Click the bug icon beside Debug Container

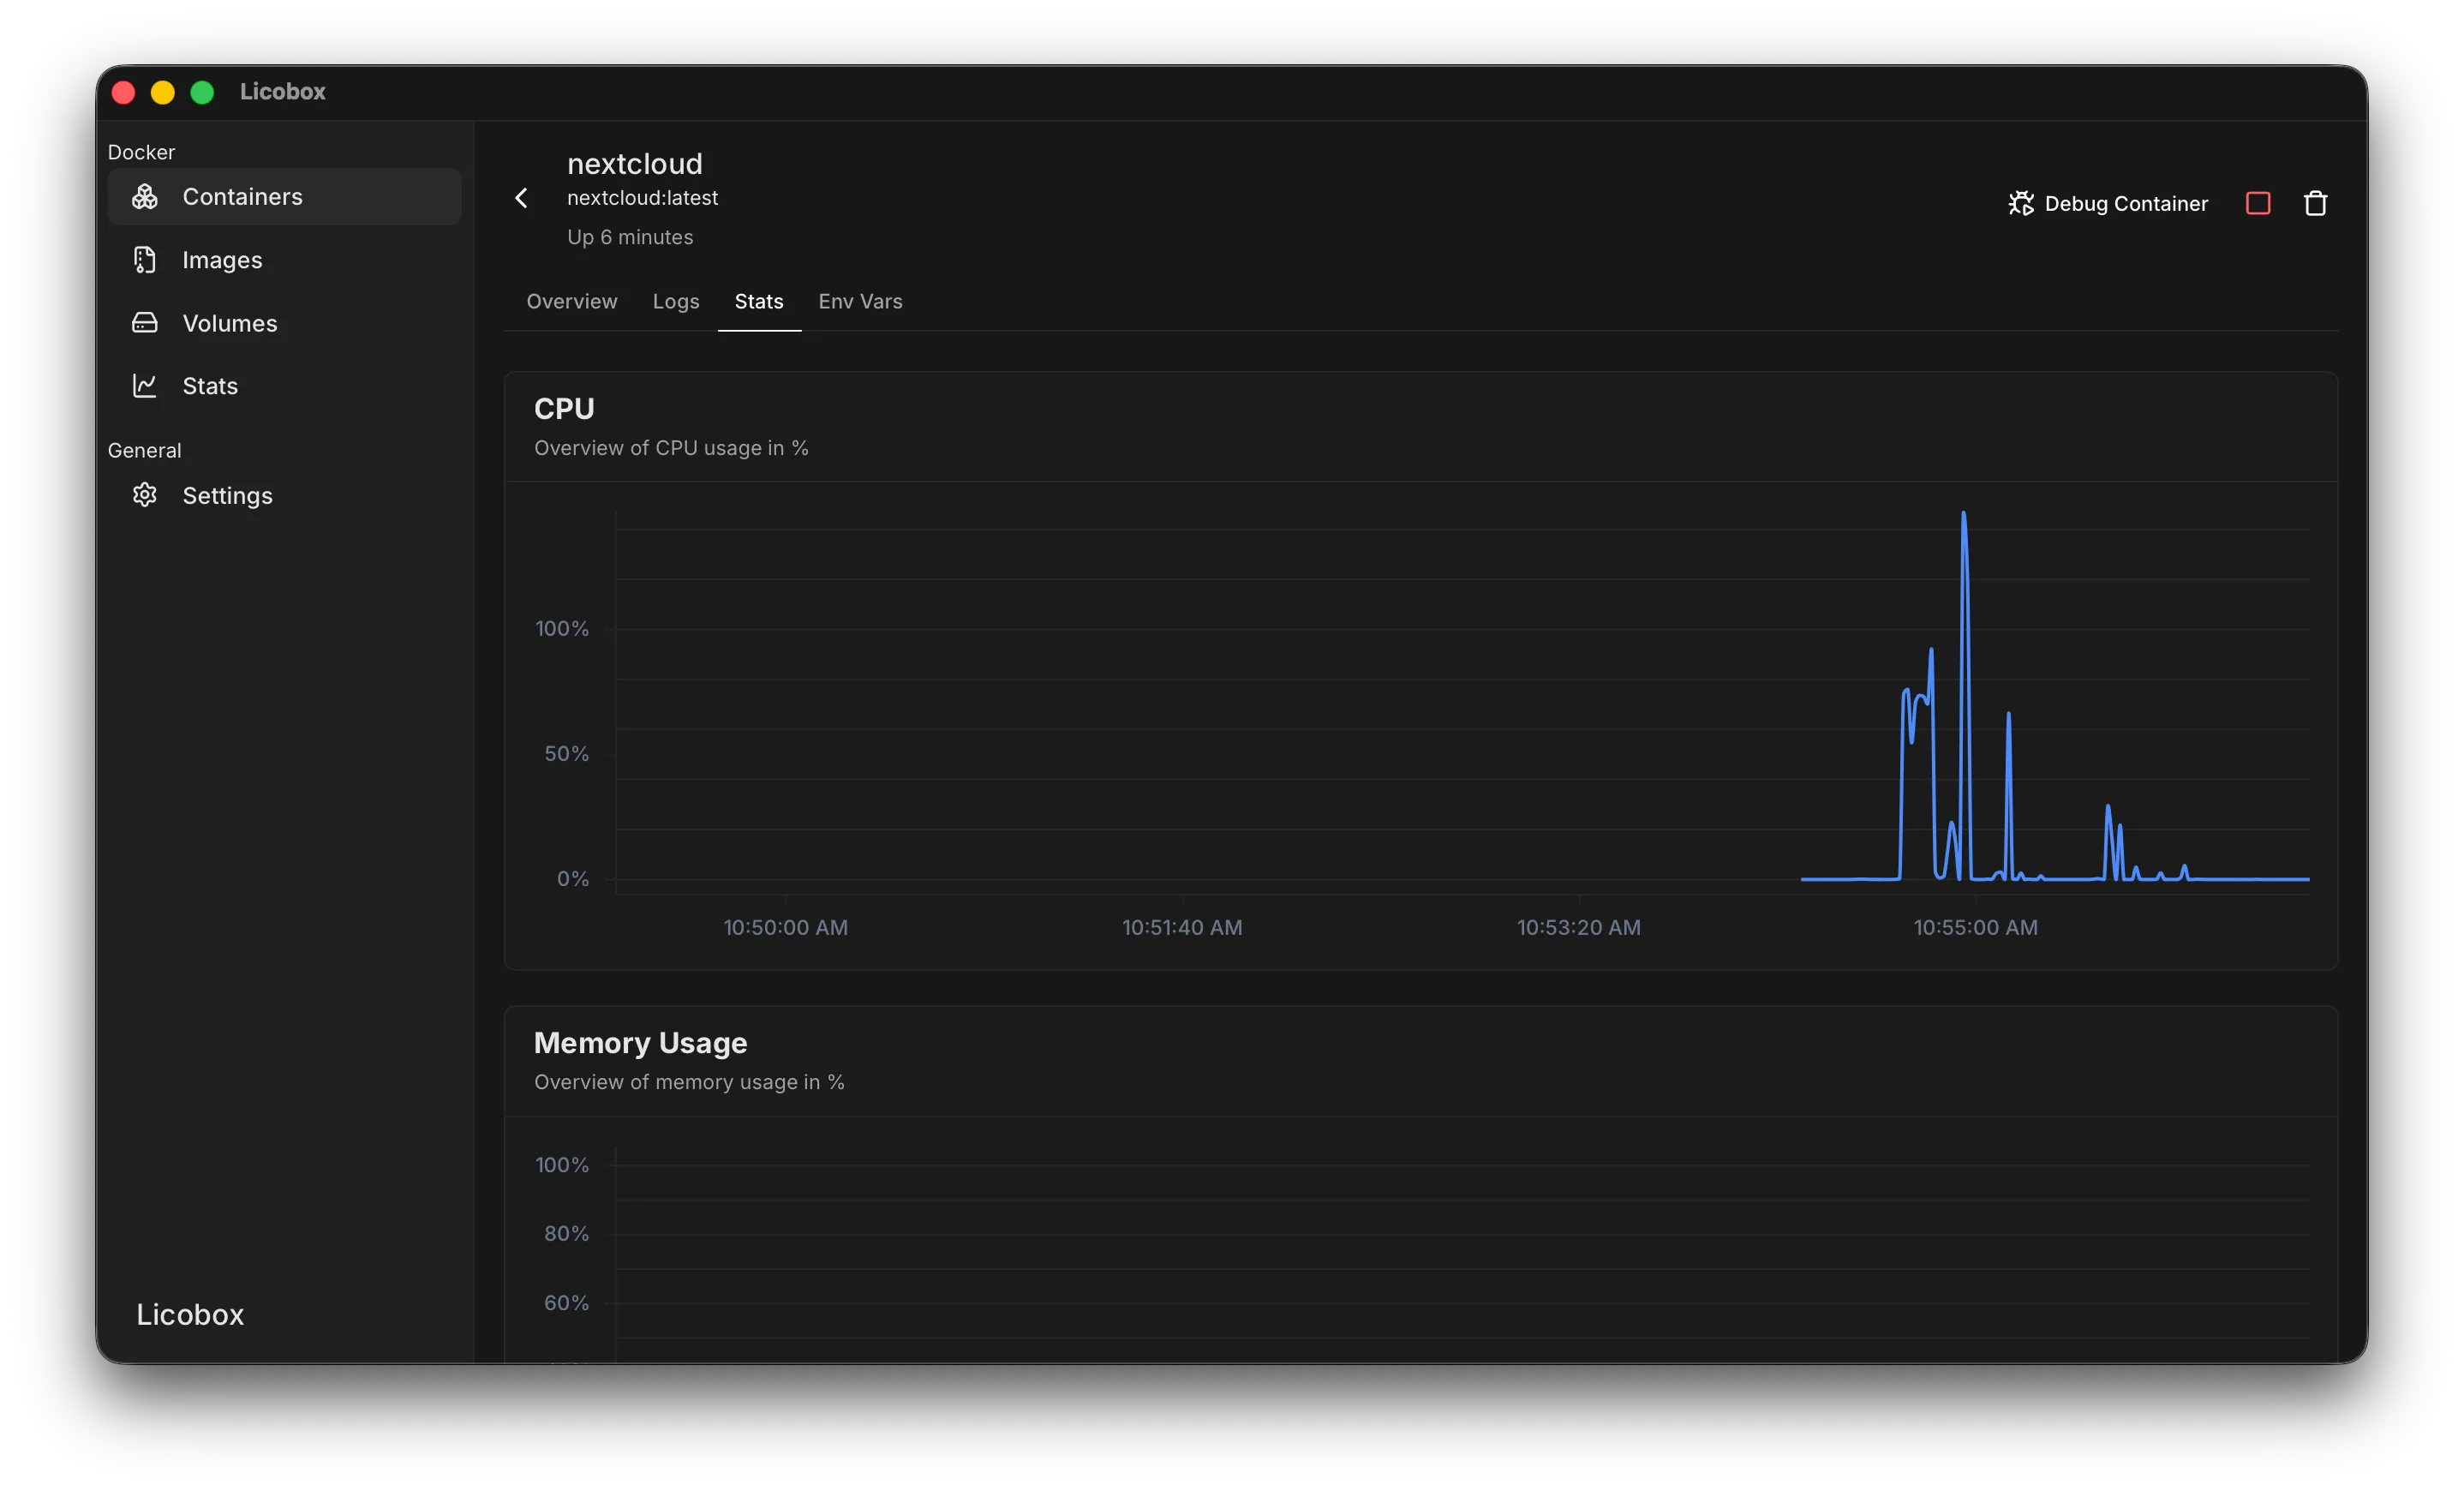(2021, 203)
